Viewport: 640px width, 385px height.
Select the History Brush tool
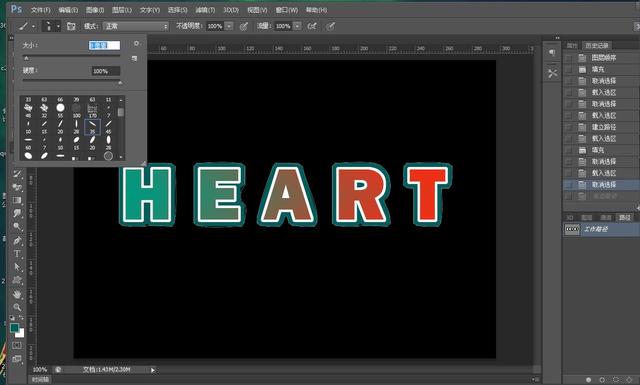(x=17, y=174)
